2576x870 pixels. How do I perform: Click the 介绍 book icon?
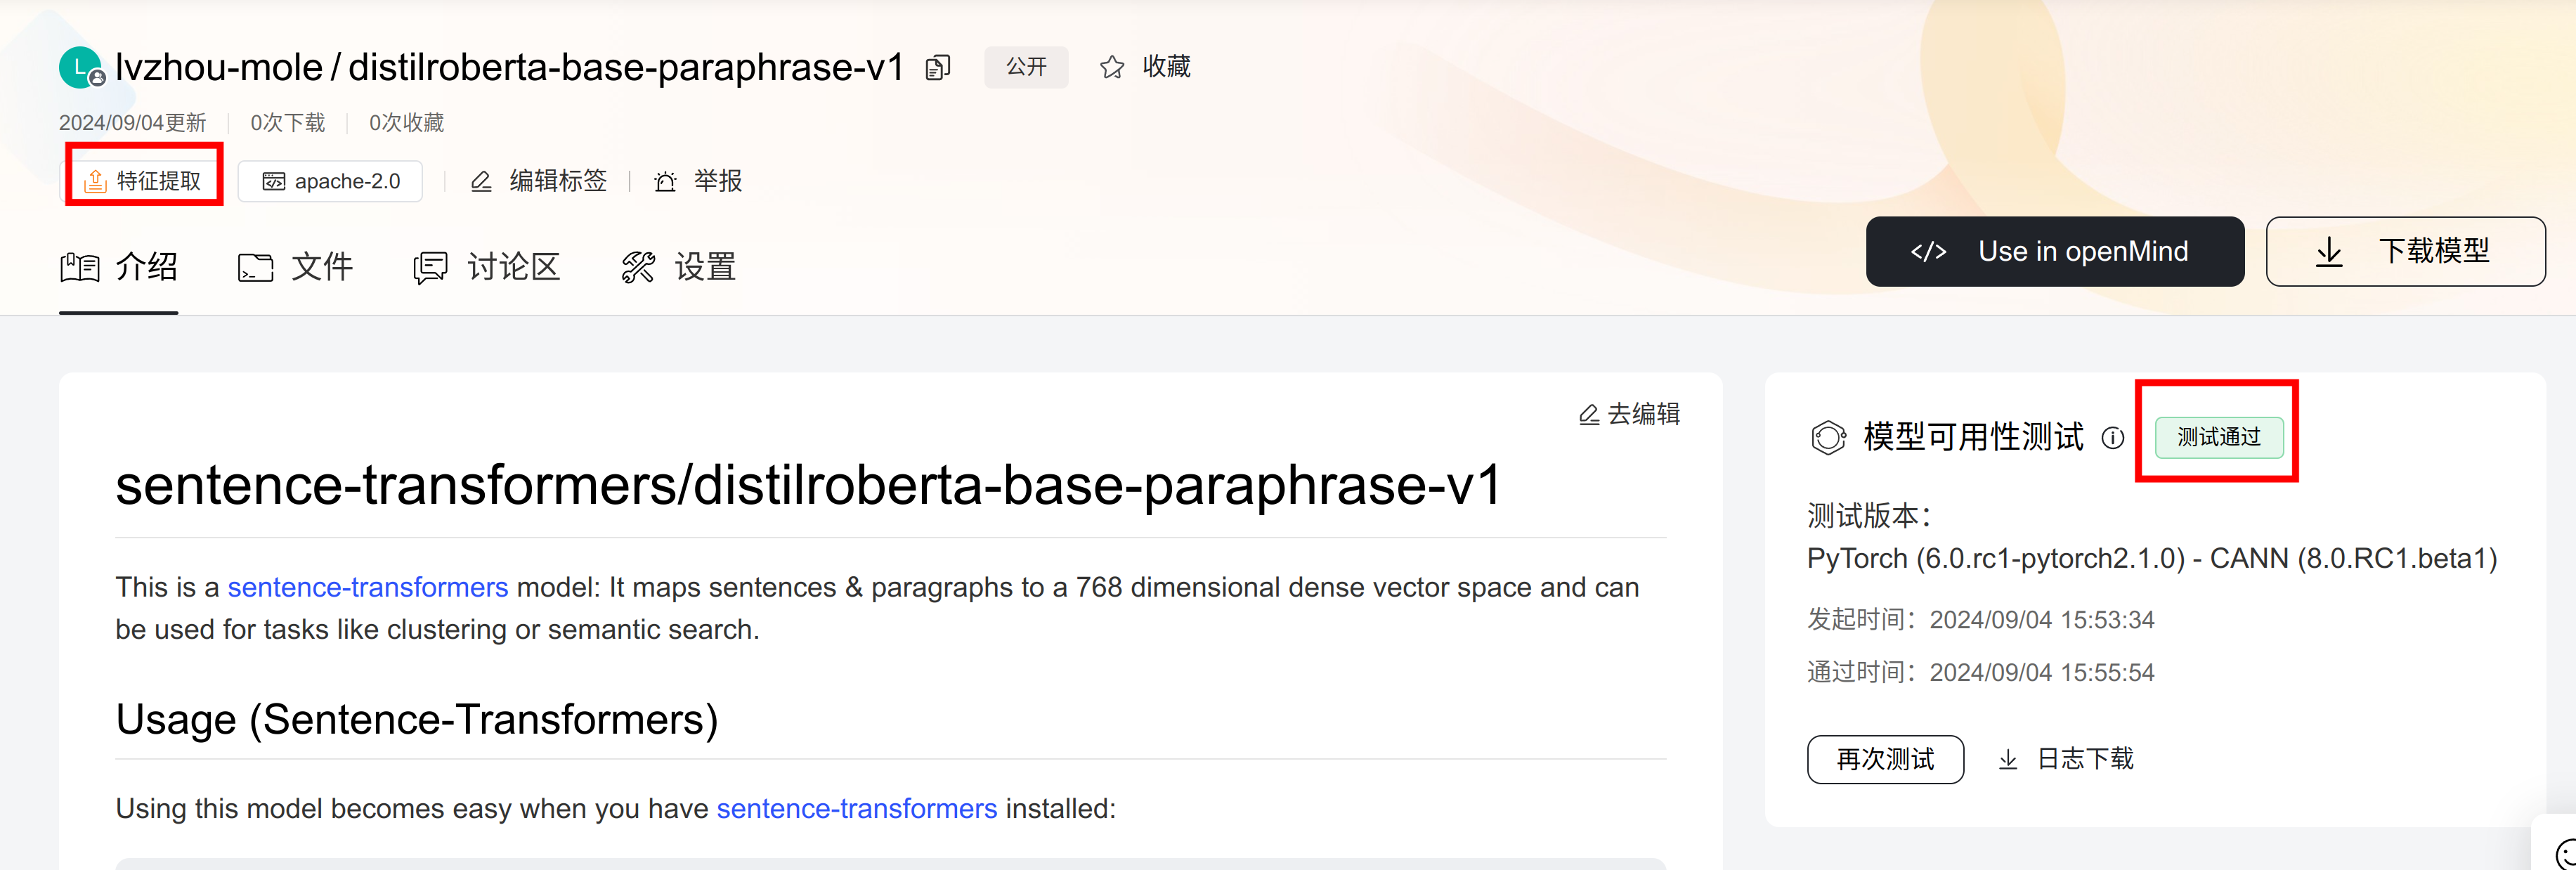click(80, 267)
